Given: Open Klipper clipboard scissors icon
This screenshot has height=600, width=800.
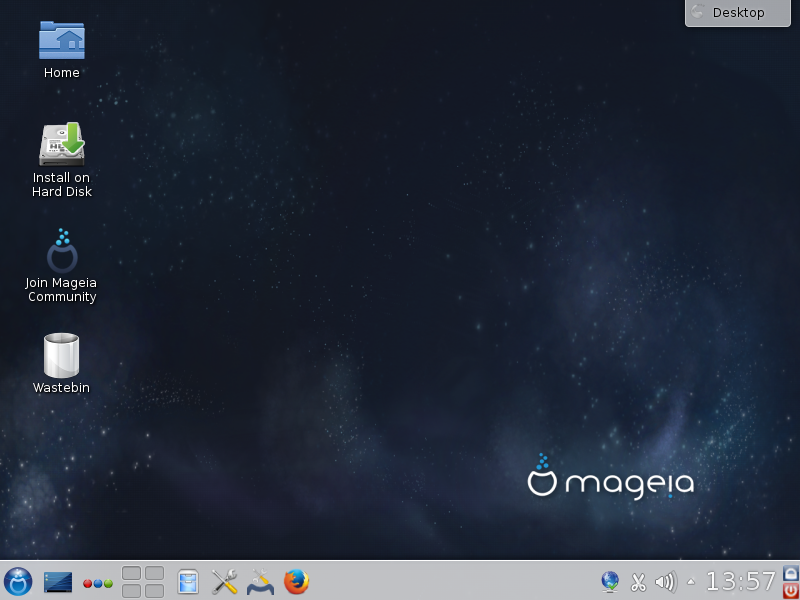Looking at the screenshot, I should click(x=638, y=581).
